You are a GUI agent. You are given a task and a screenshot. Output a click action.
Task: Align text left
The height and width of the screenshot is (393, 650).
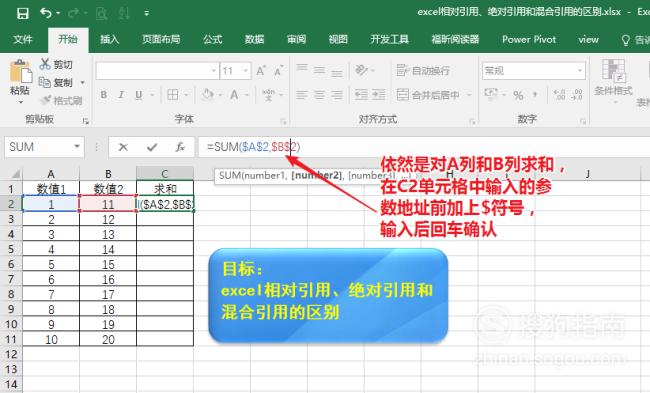pyautogui.click(x=302, y=95)
